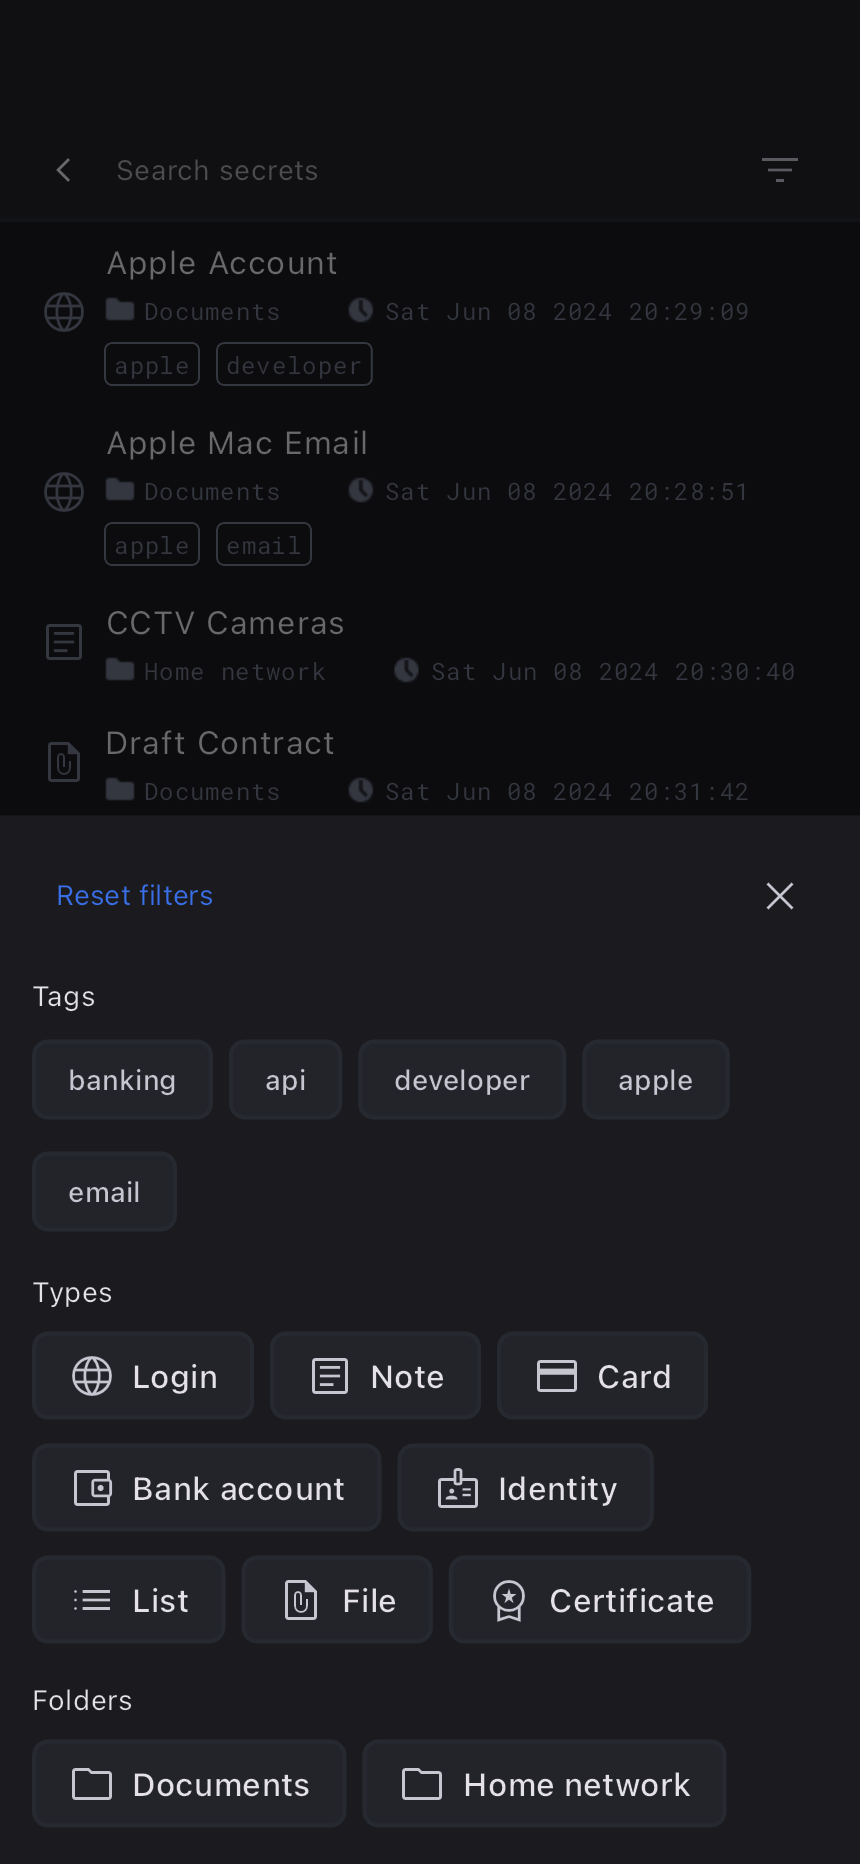Close the filters panel
This screenshot has width=860, height=1864.
click(x=779, y=896)
